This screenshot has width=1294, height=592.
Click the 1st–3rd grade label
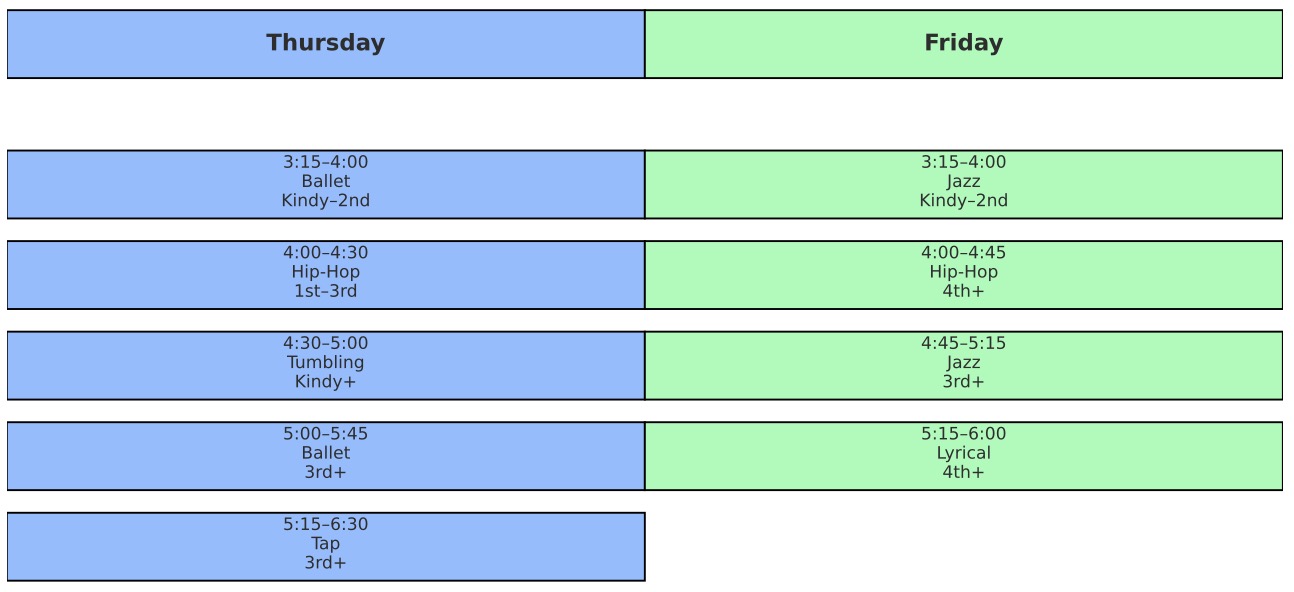point(325,291)
